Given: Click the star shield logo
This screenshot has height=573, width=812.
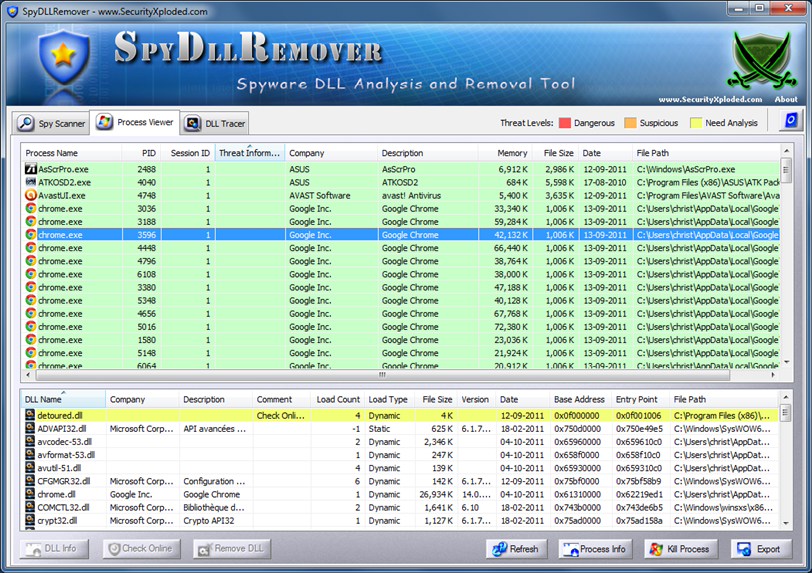Looking at the screenshot, I should pos(64,57).
